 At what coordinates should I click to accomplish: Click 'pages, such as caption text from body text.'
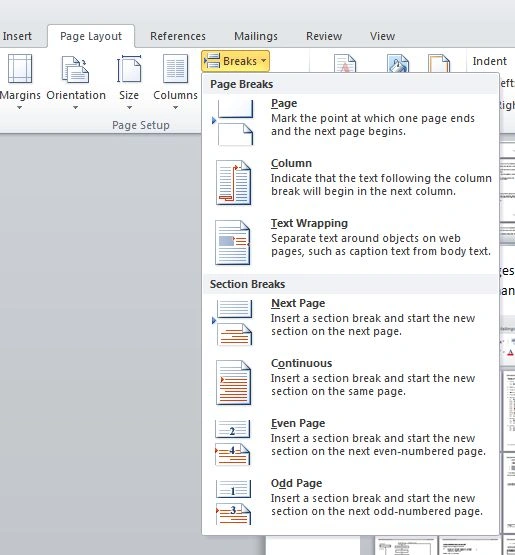(381, 252)
